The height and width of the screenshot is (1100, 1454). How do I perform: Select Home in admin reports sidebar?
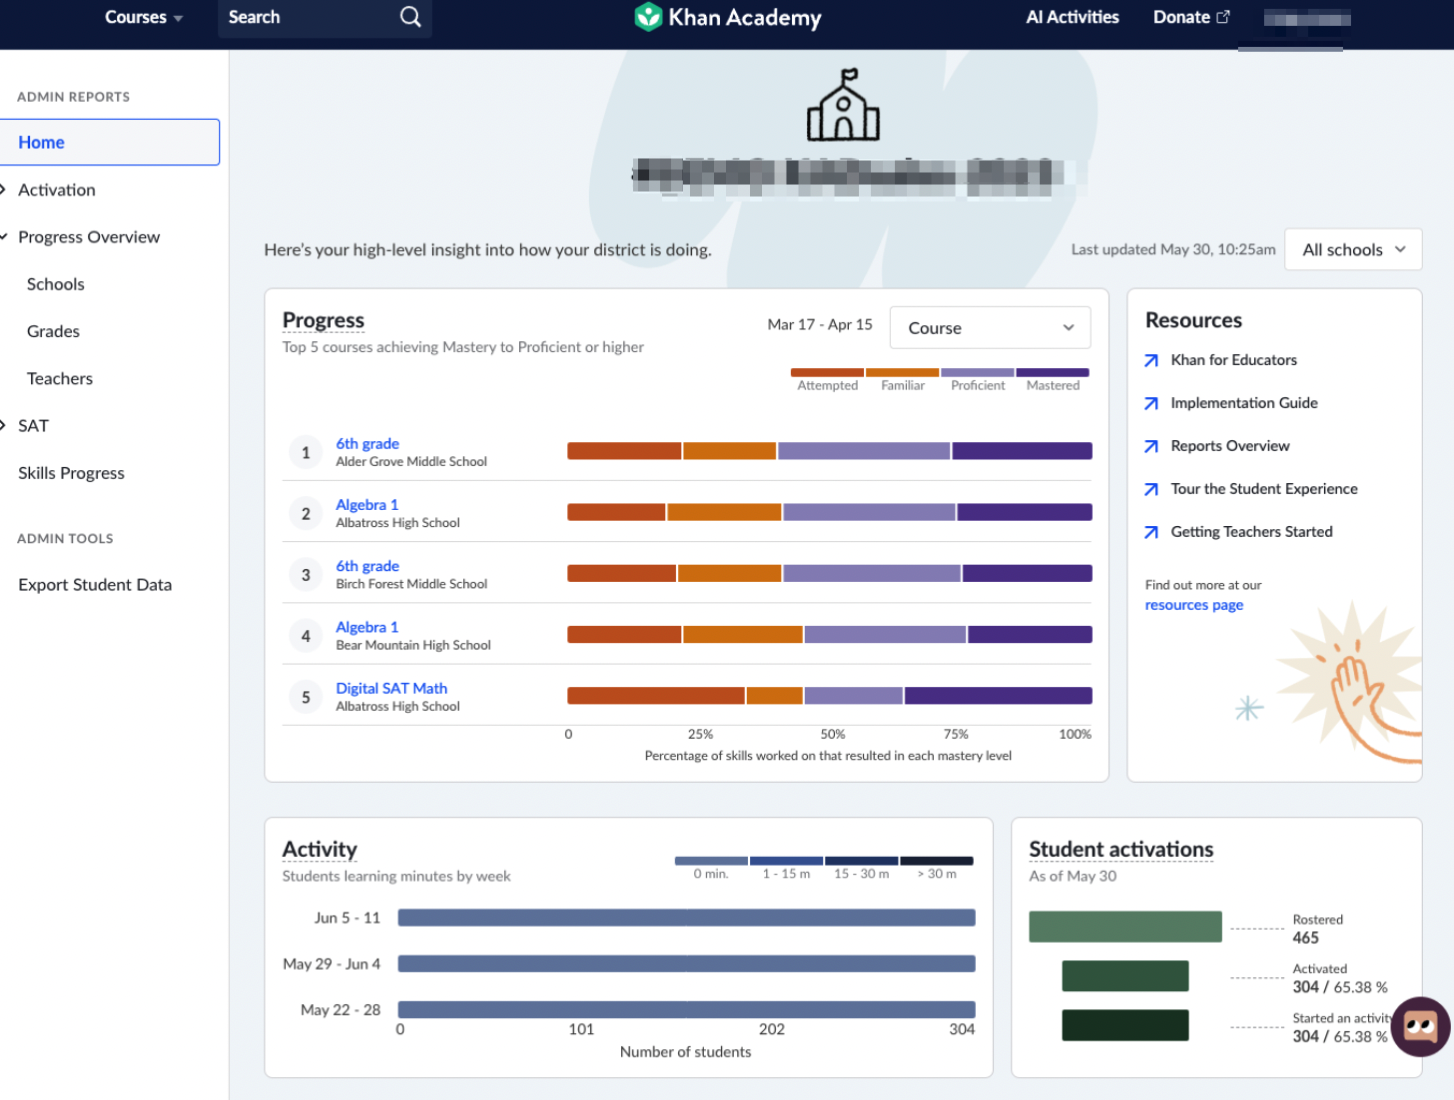coord(110,142)
